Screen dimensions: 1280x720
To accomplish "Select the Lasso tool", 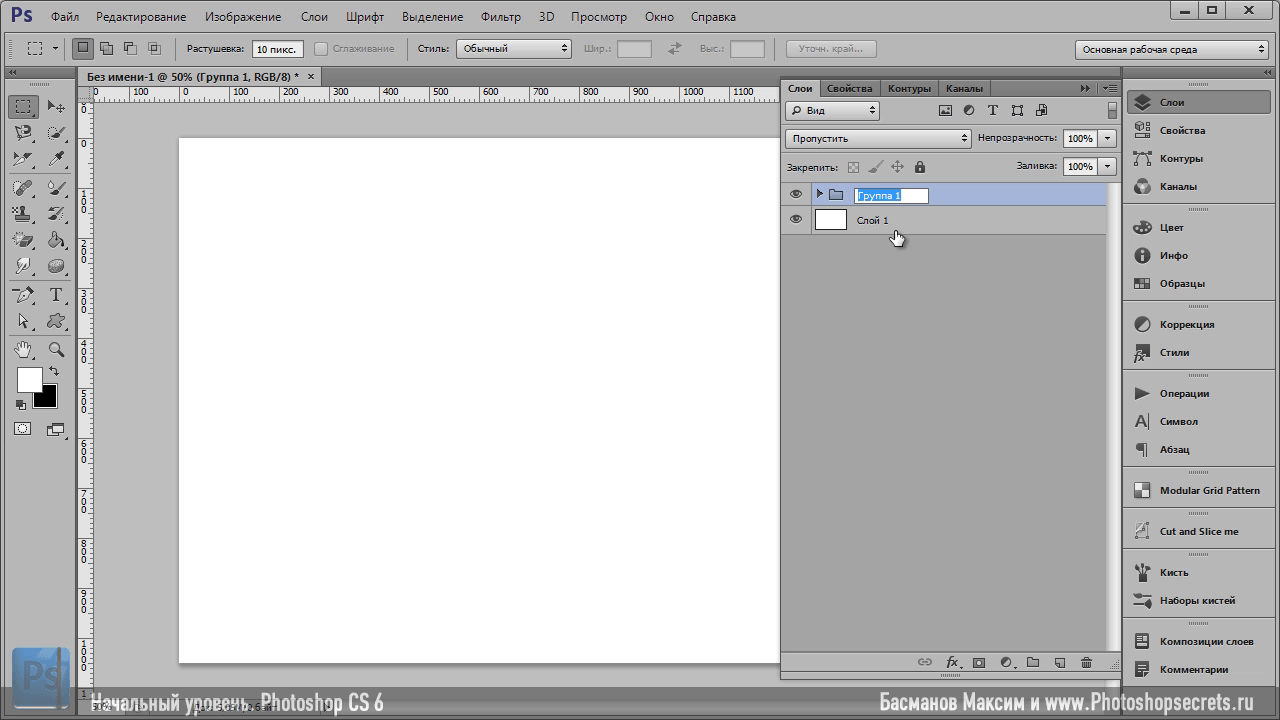I will pyautogui.click(x=24, y=133).
